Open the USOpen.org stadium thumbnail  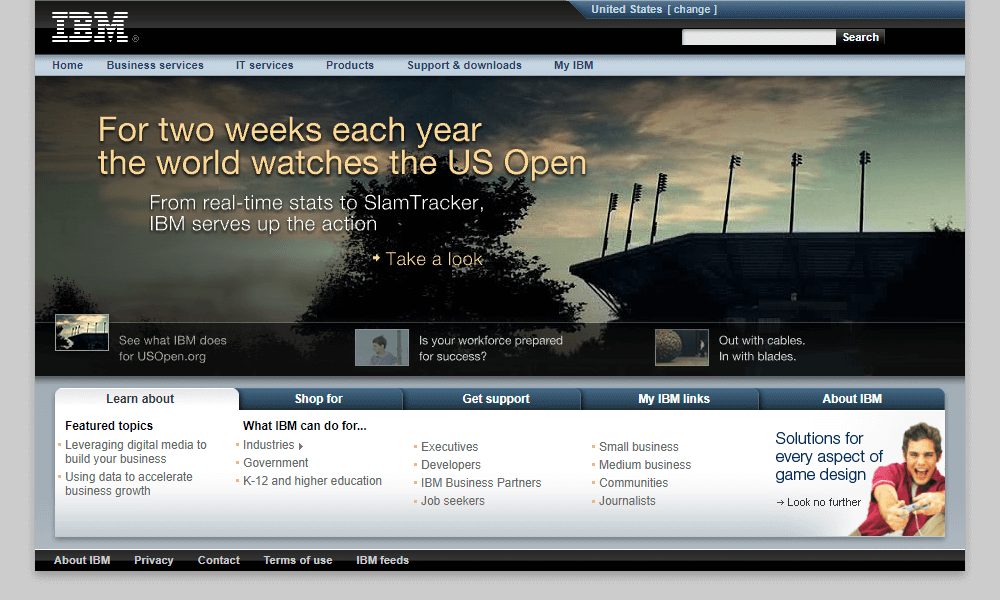click(x=82, y=332)
